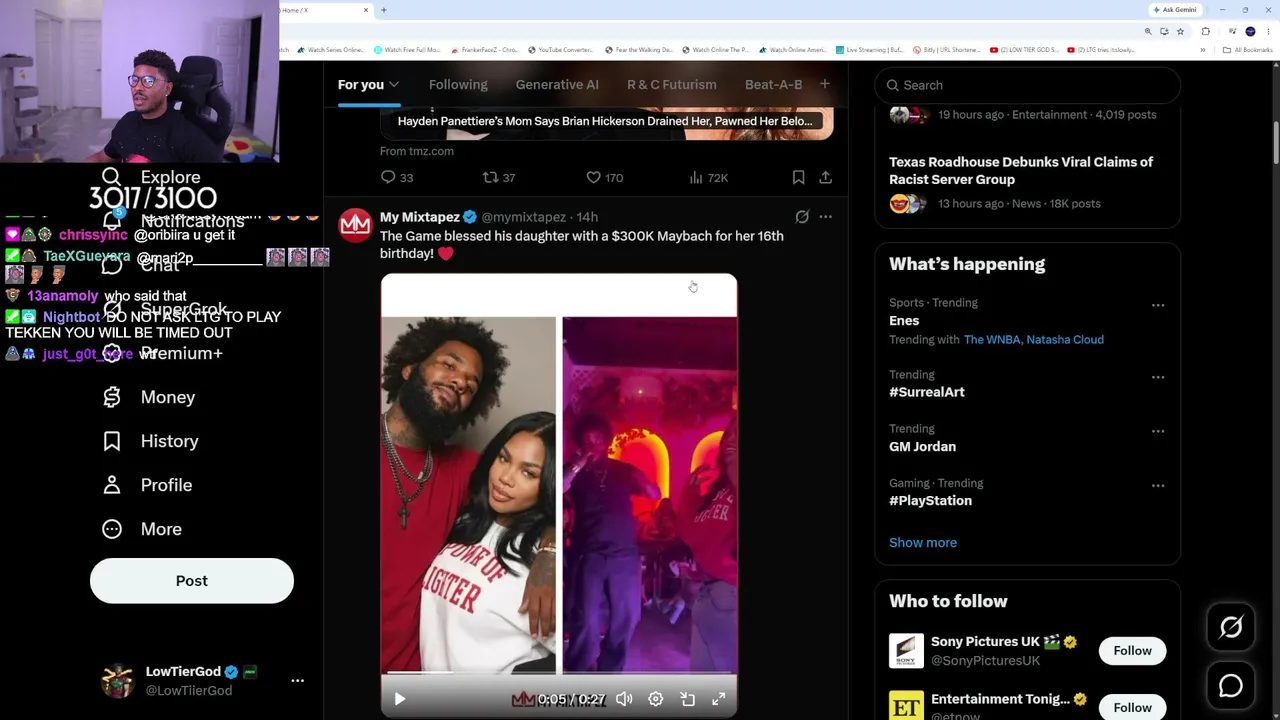The image size is (1280, 720).
Task: Open The WNBA, Natasha Cloud link
Action: click(x=1034, y=340)
